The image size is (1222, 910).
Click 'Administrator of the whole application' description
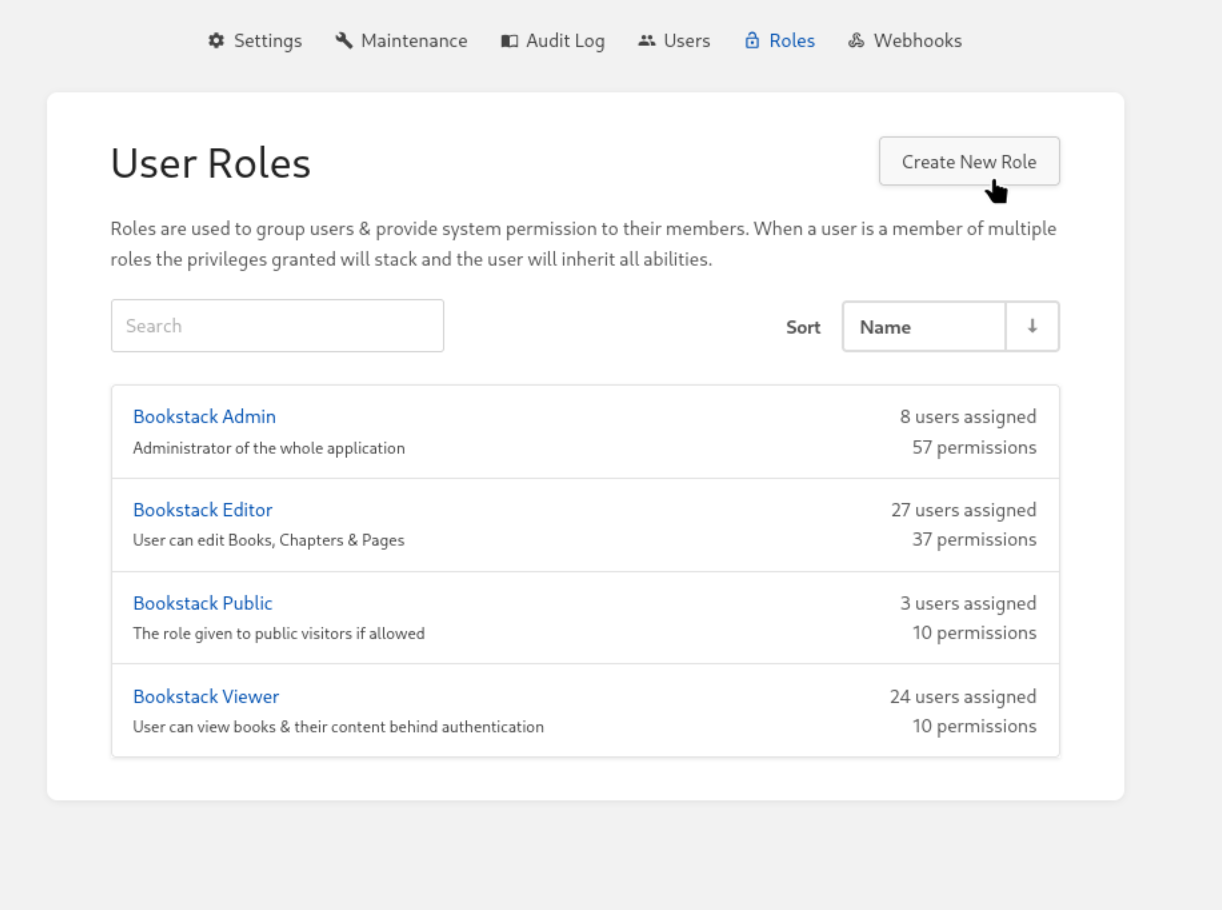click(269, 448)
